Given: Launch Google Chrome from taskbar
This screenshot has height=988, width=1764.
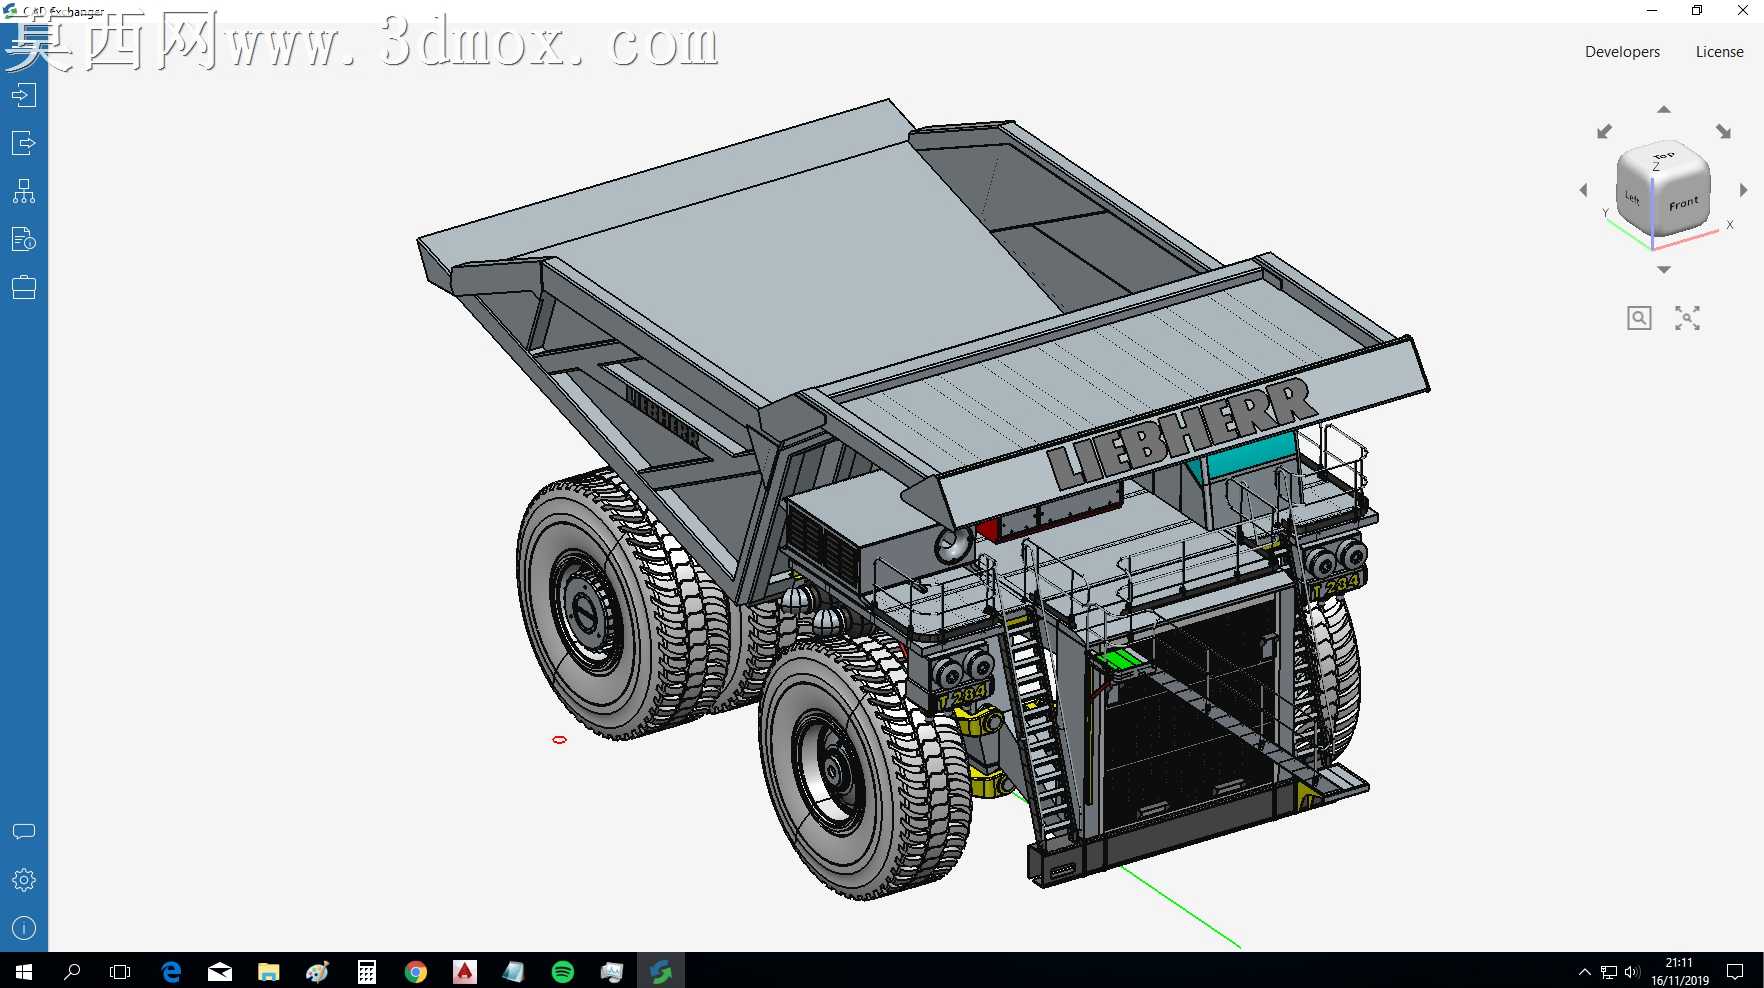Looking at the screenshot, I should (x=416, y=971).
